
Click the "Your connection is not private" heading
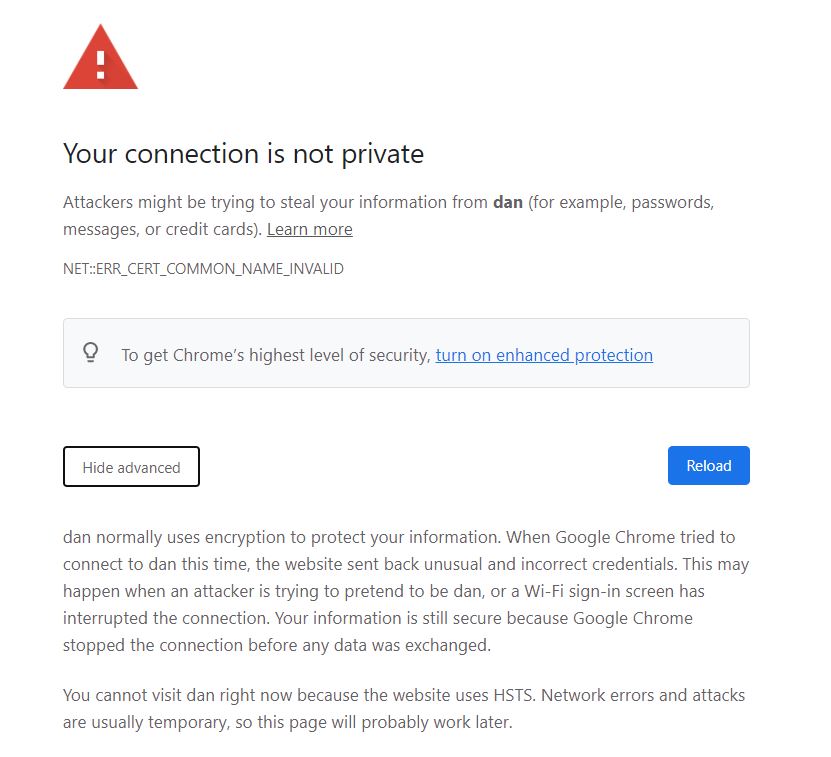click(x=243, y=154)
